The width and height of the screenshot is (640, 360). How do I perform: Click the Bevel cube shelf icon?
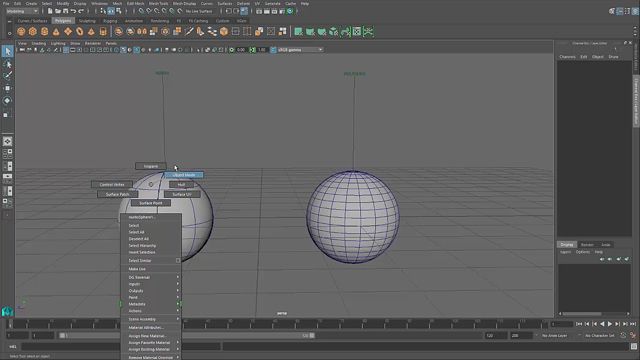coord(224,31)
